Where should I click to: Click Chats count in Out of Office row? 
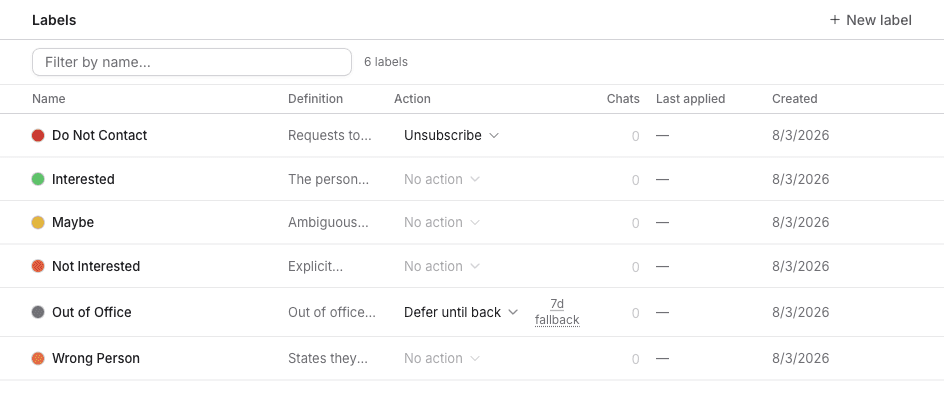[x=635, y=313]
